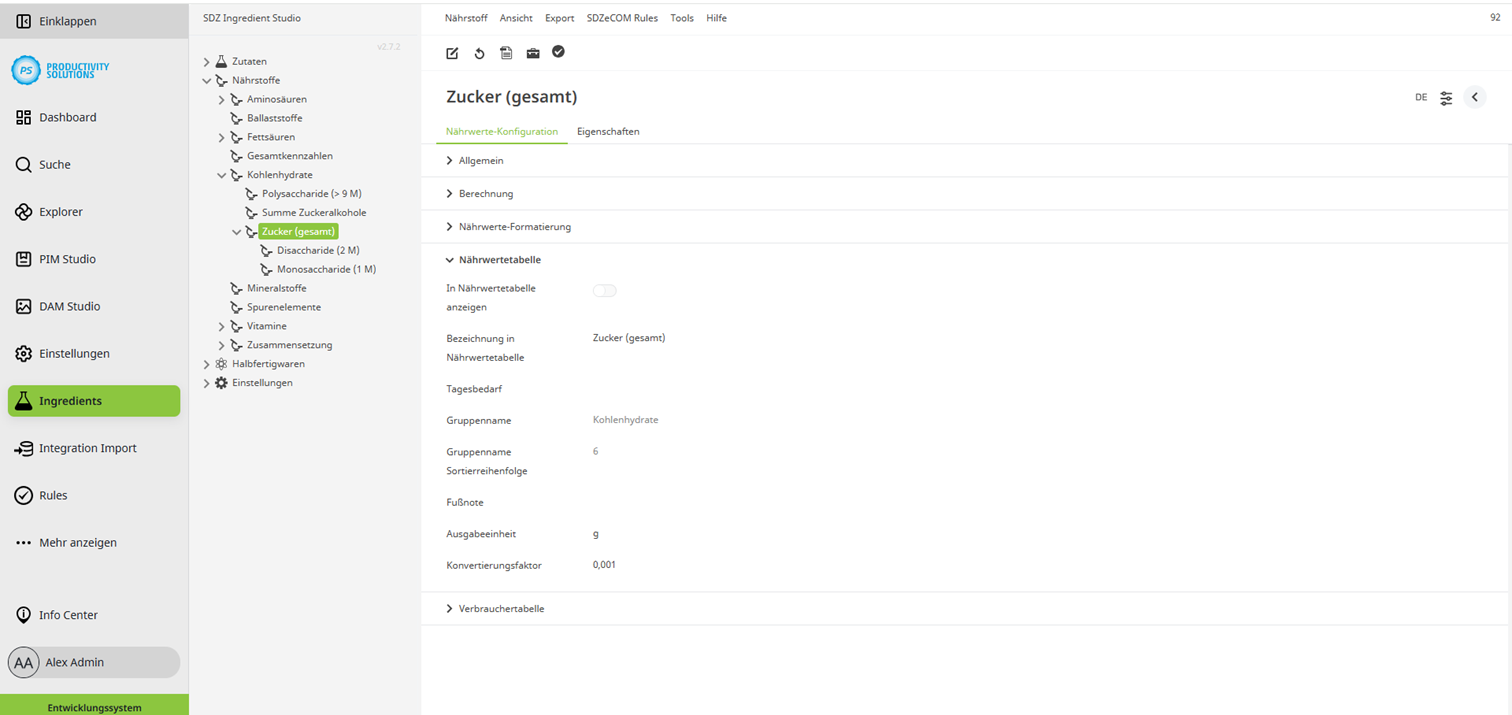Expand the Vitamine tree node
This screenshot has height=715, width=1512.
pos(221,326)
